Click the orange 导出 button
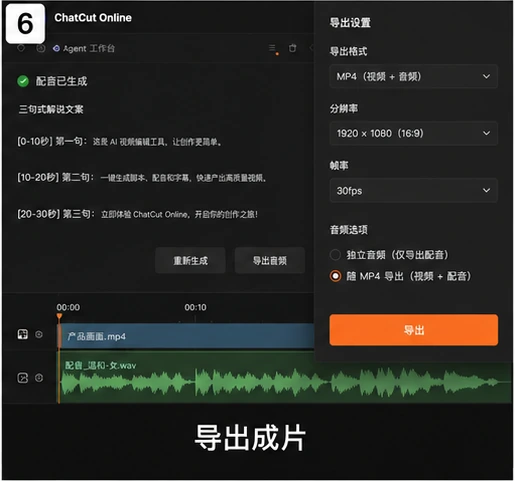The width and height of the screenshot is (515, 481). click(414, 330)
